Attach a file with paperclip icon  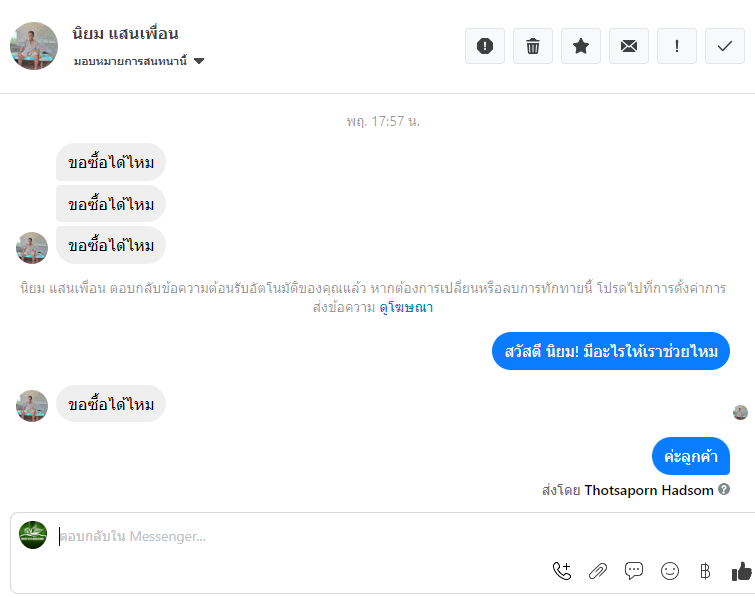coord(598,571)
